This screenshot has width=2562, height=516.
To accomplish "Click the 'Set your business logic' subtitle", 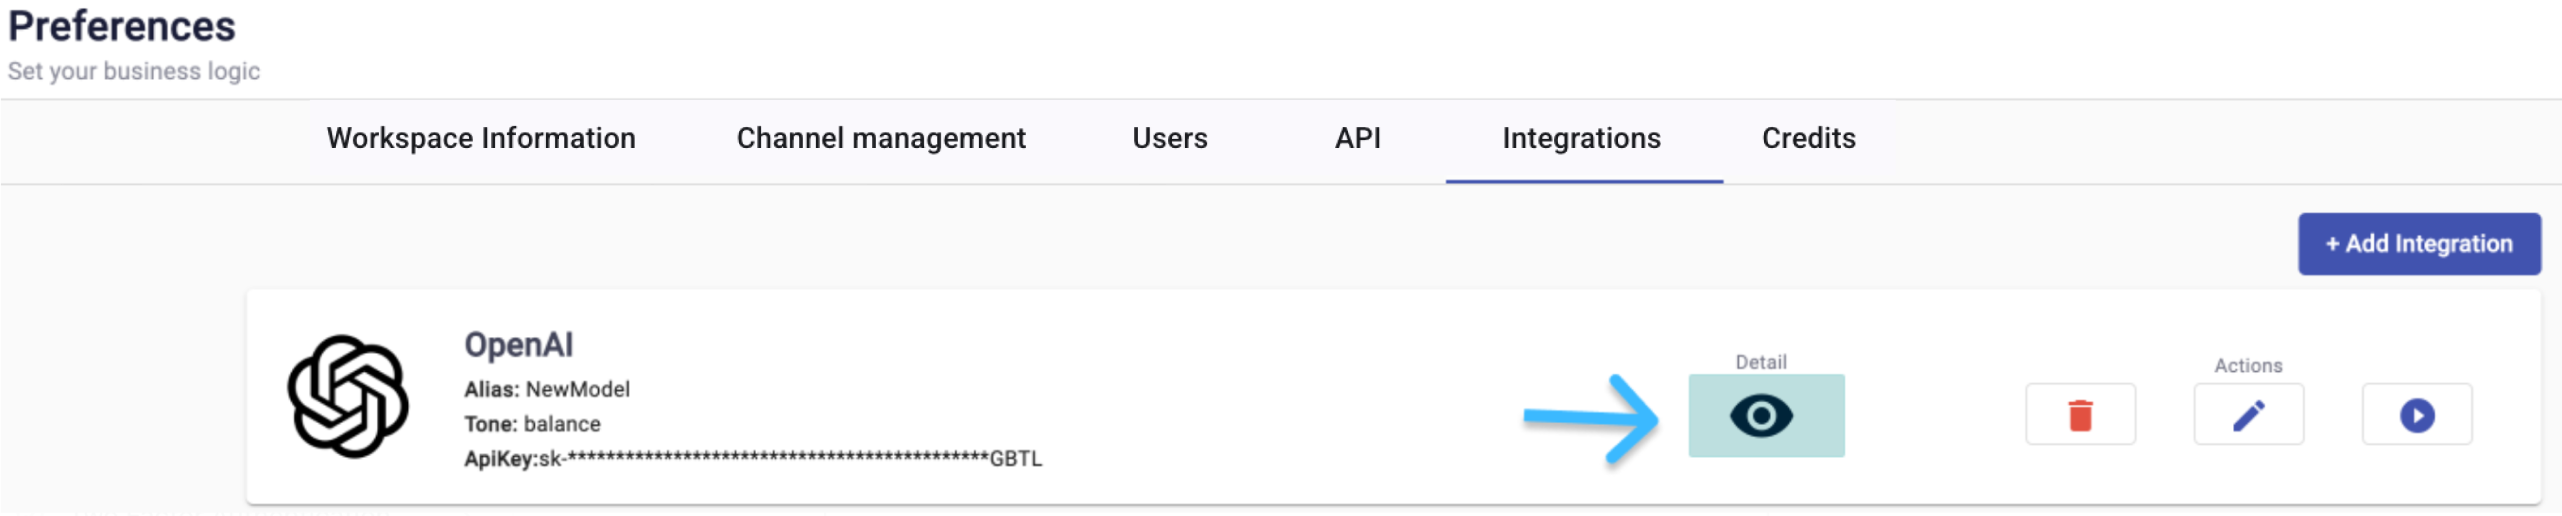I will [134, 71].
